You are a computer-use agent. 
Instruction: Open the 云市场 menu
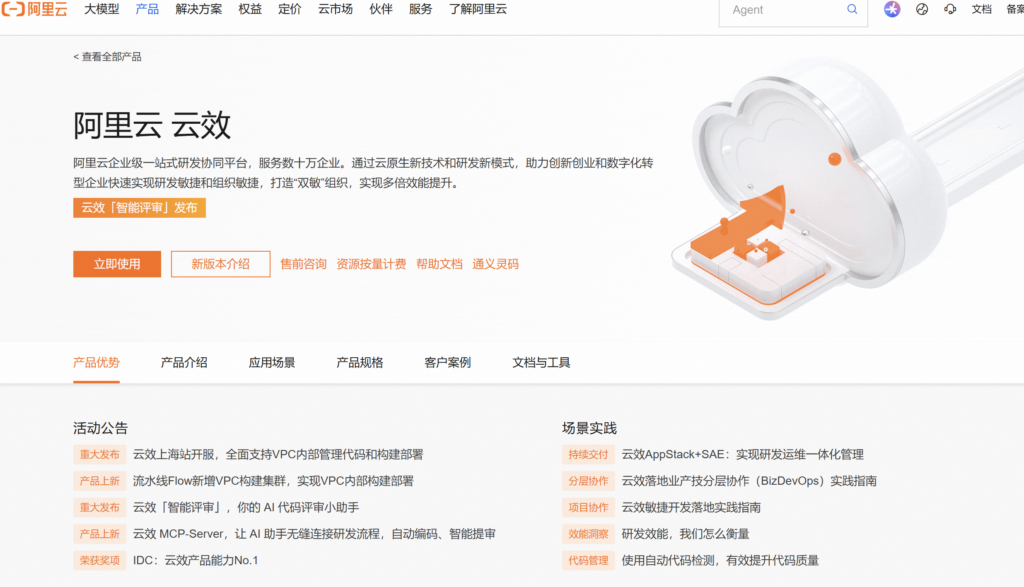335,9
